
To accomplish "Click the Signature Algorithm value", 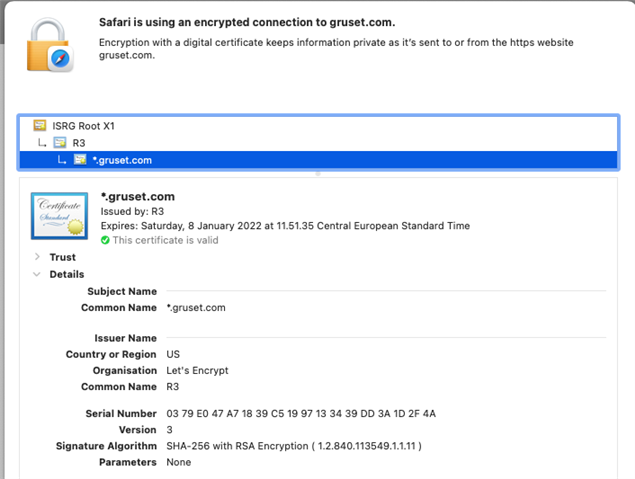I will tap(294, 446).
